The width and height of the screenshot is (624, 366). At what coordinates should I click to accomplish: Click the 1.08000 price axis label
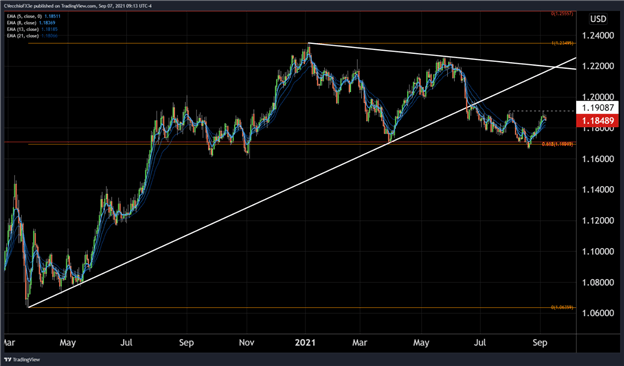pos(598,282)
